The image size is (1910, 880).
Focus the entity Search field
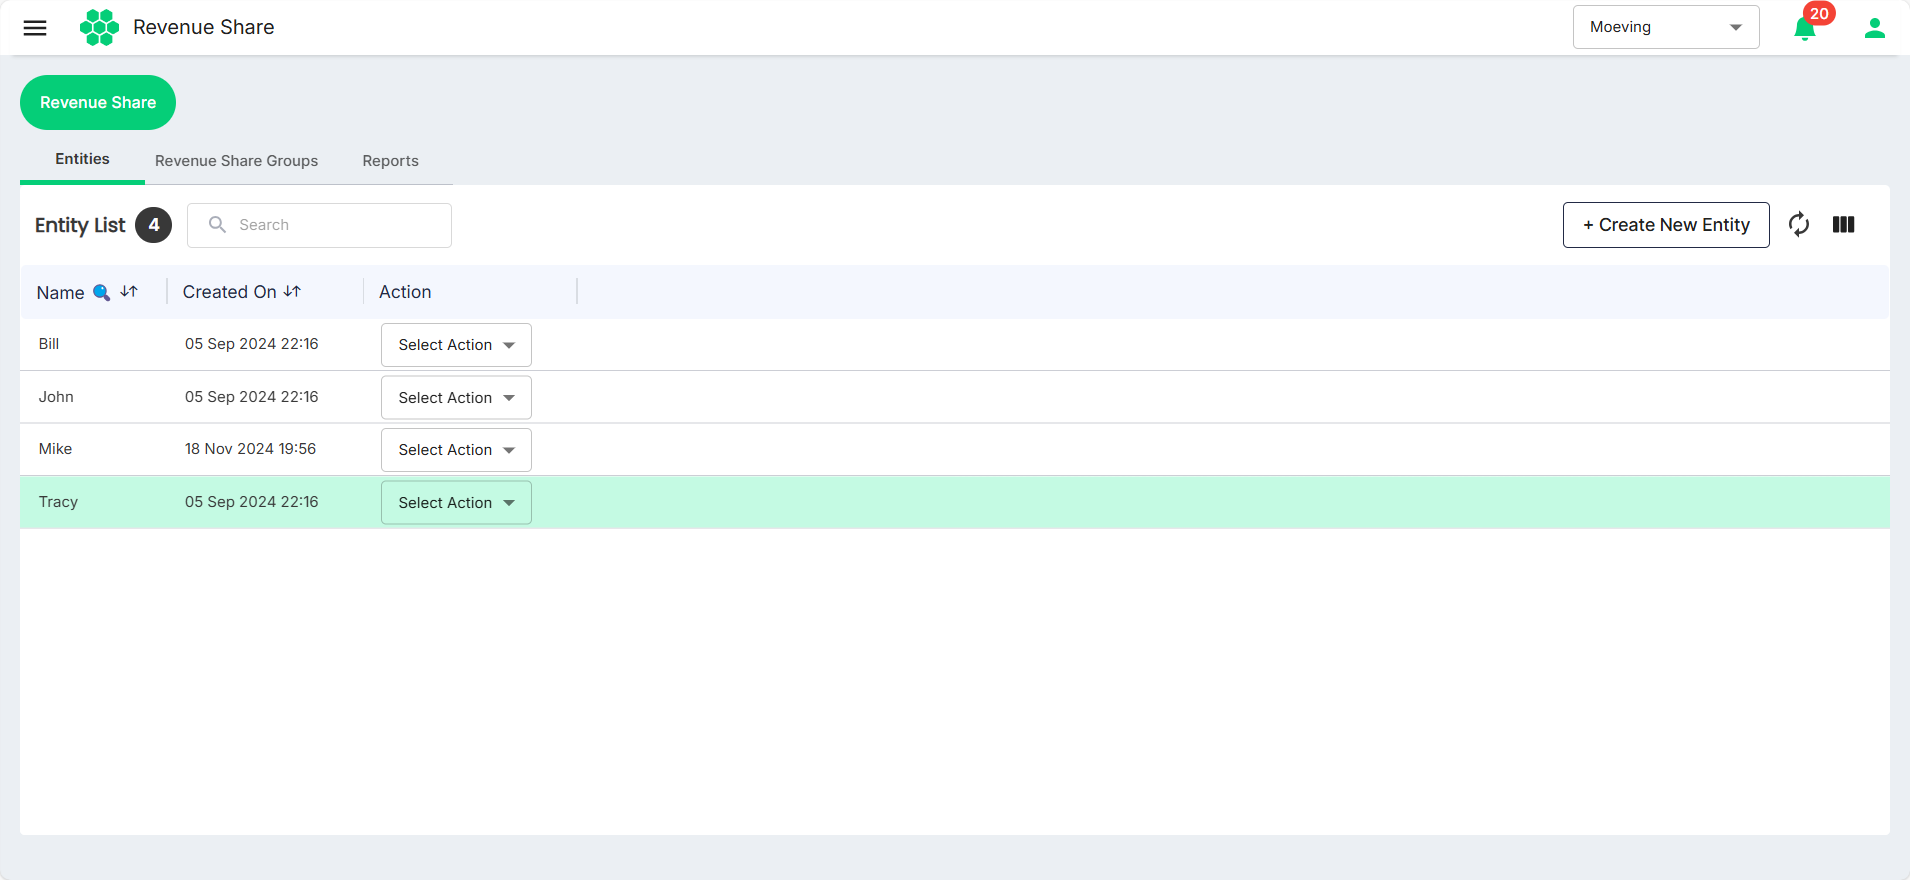click(x=319, y=225)
